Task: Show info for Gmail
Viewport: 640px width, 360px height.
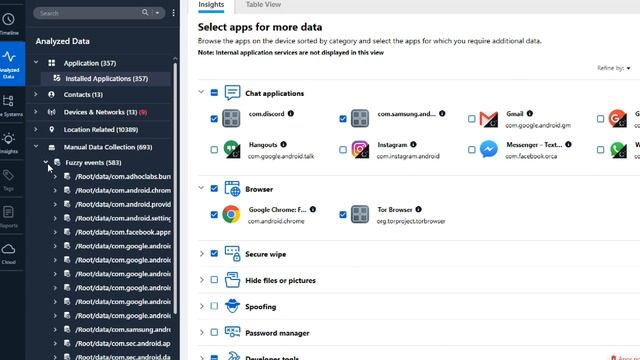Action: tap(529, 113)
